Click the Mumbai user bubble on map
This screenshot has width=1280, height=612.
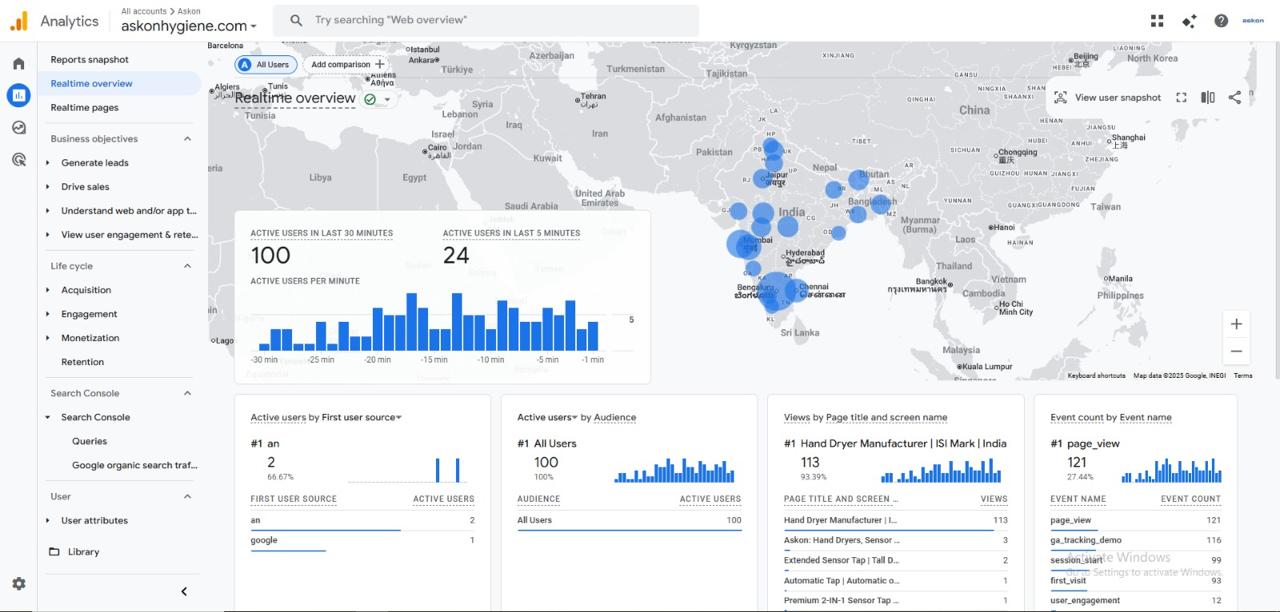tap(743, 243)
